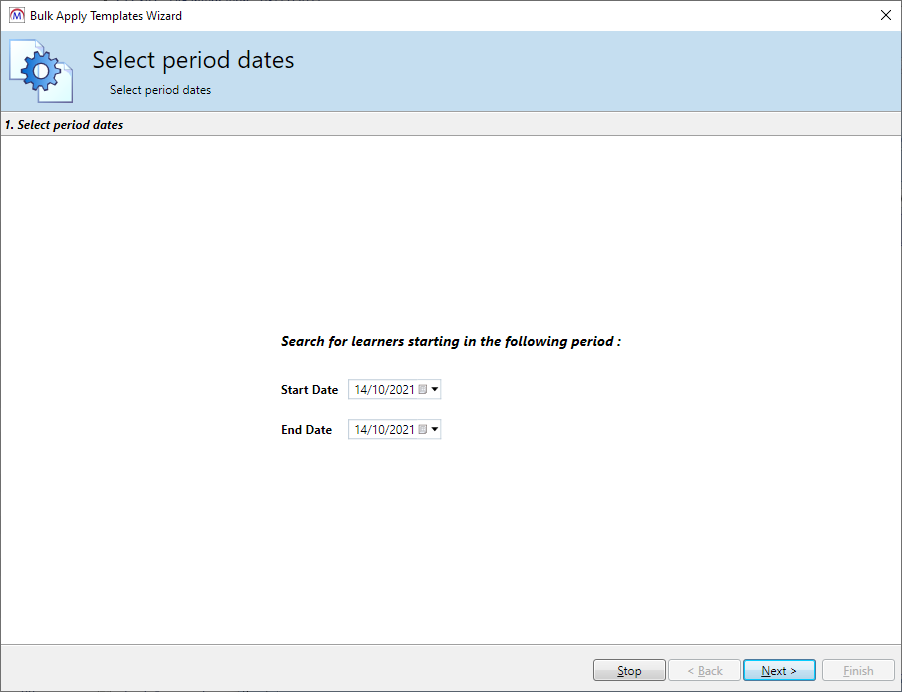The image size is (902, 692).
Task: Close the Bulk Apply Templates Wizard window
Action: [885, 15]
